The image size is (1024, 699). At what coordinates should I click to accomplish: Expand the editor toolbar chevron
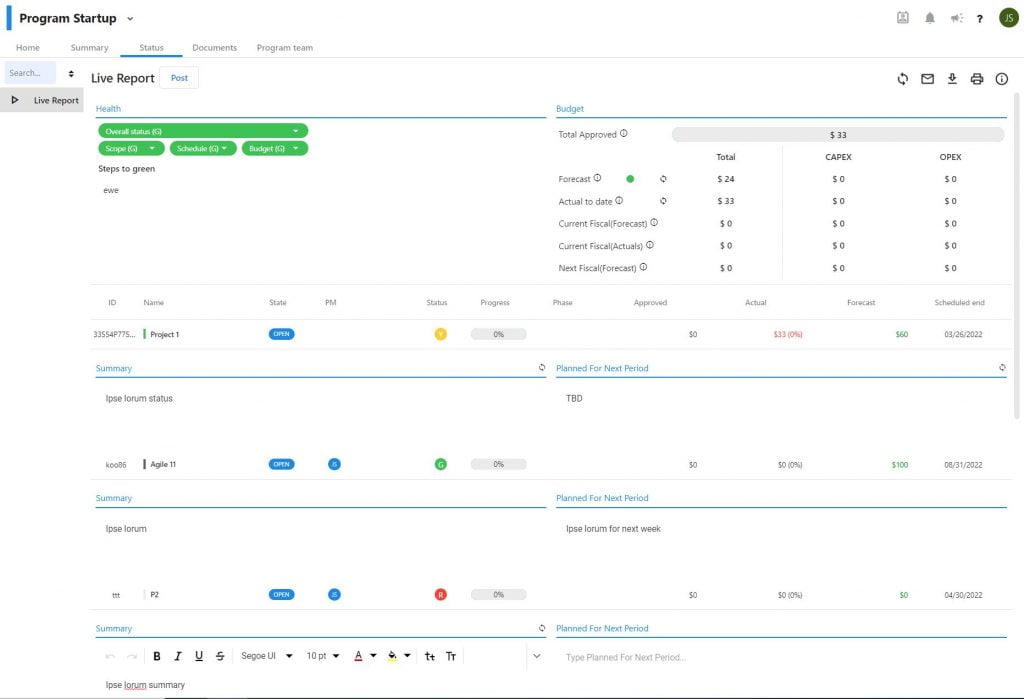[537, 656]
